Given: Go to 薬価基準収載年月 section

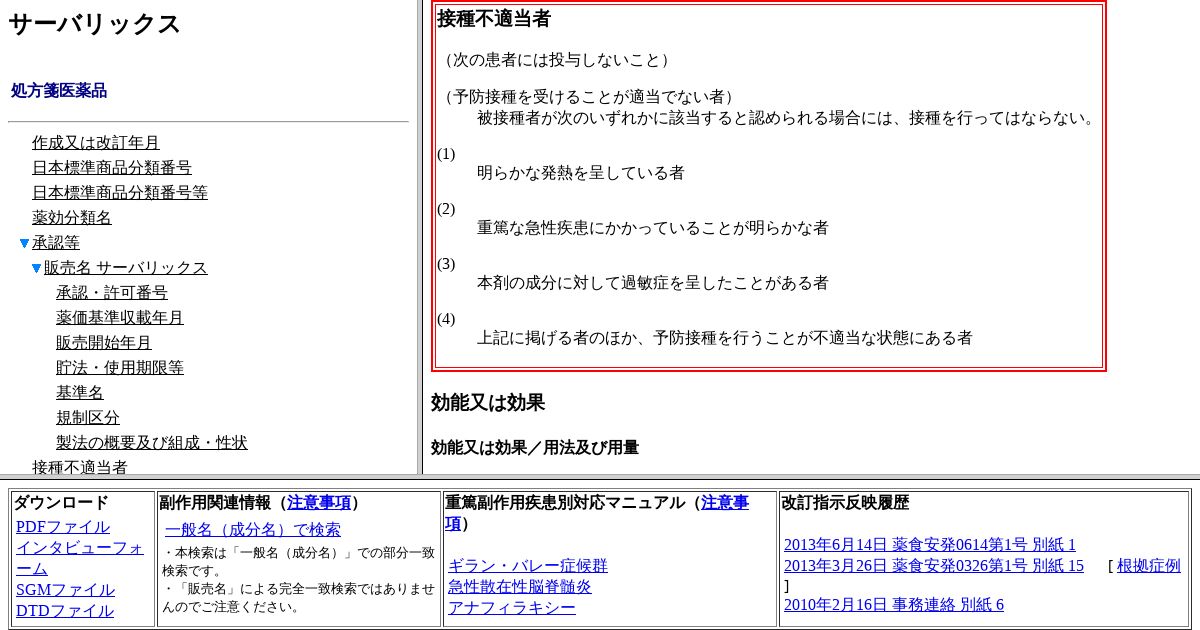Looking at the screenshot, I should coord(120,318).
